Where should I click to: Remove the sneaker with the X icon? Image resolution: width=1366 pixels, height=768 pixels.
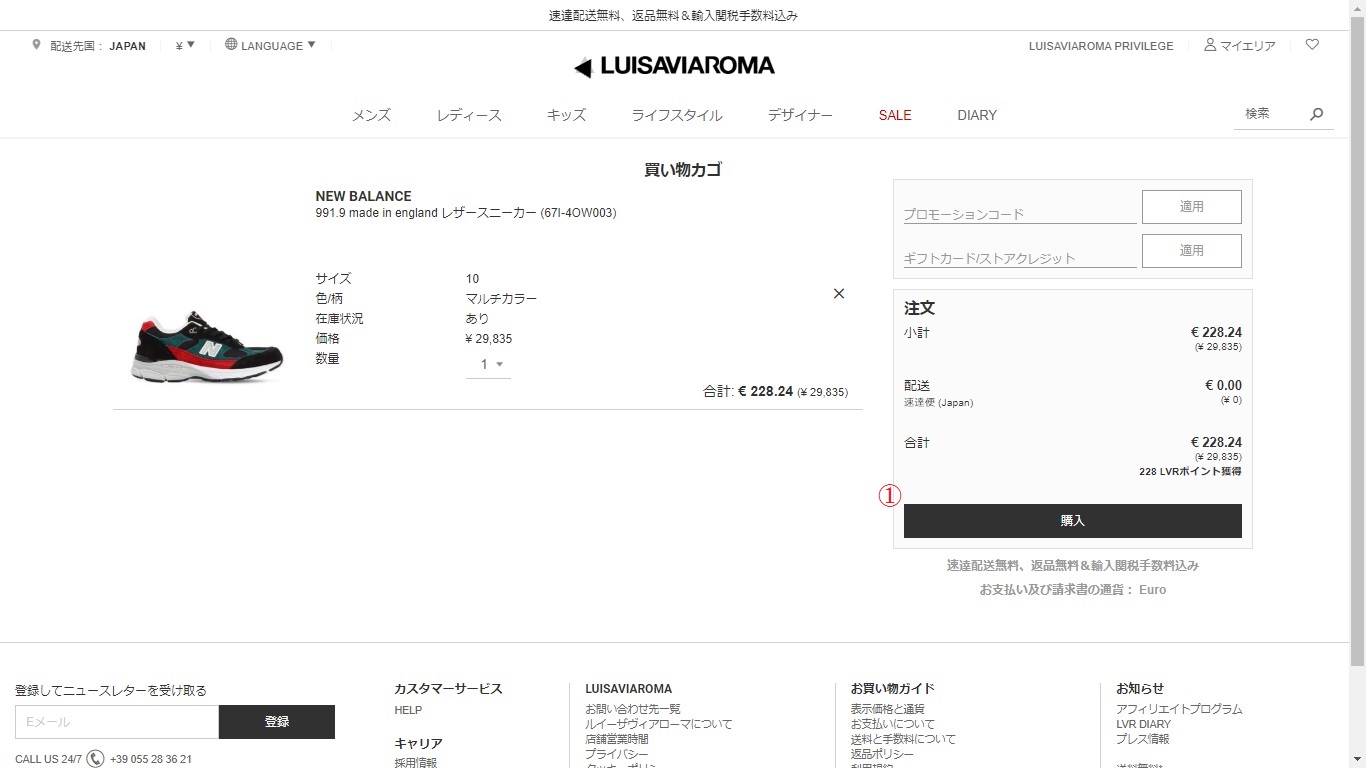[839, 294]
